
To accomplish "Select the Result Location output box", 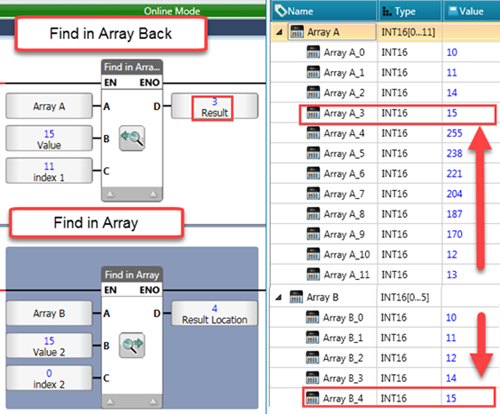I will (215, 313).
